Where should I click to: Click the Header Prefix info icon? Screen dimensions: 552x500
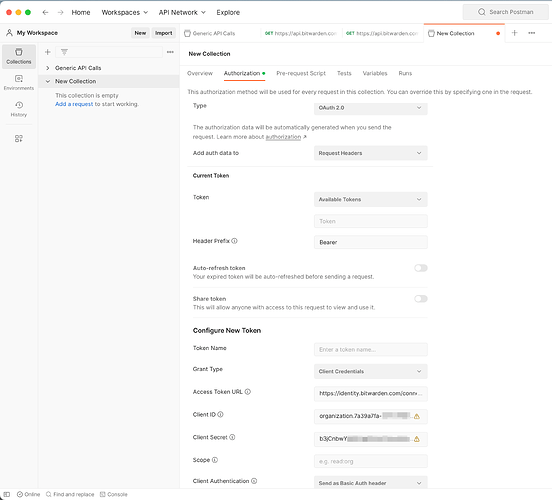[234, 241]
